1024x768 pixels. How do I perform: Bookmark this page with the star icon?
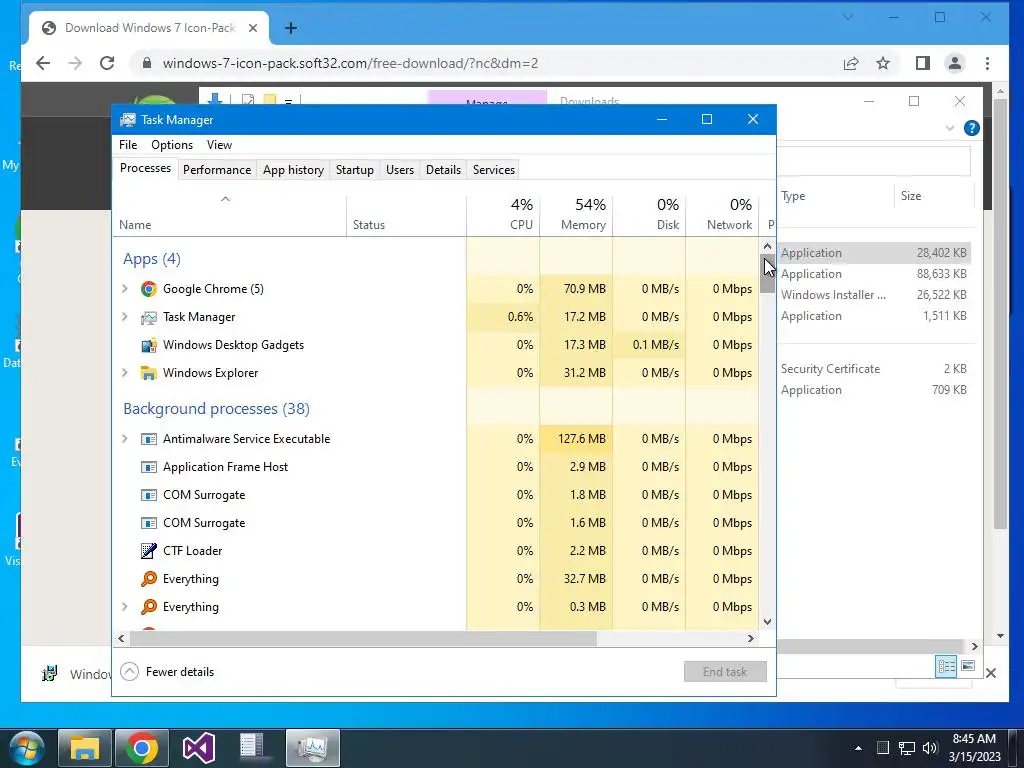[883, 63]
